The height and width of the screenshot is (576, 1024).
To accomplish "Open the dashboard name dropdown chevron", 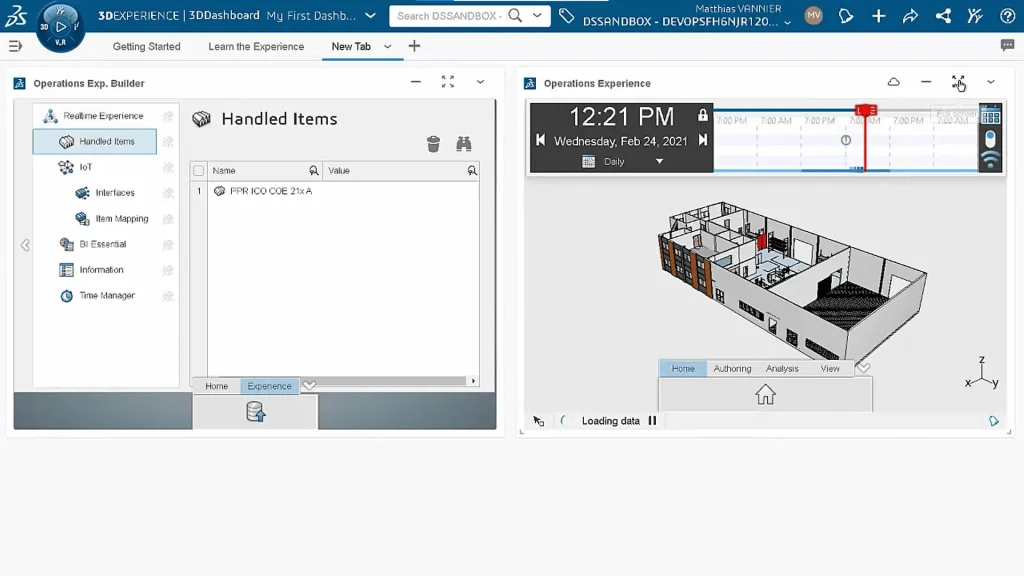I will (x=371, y=16).
